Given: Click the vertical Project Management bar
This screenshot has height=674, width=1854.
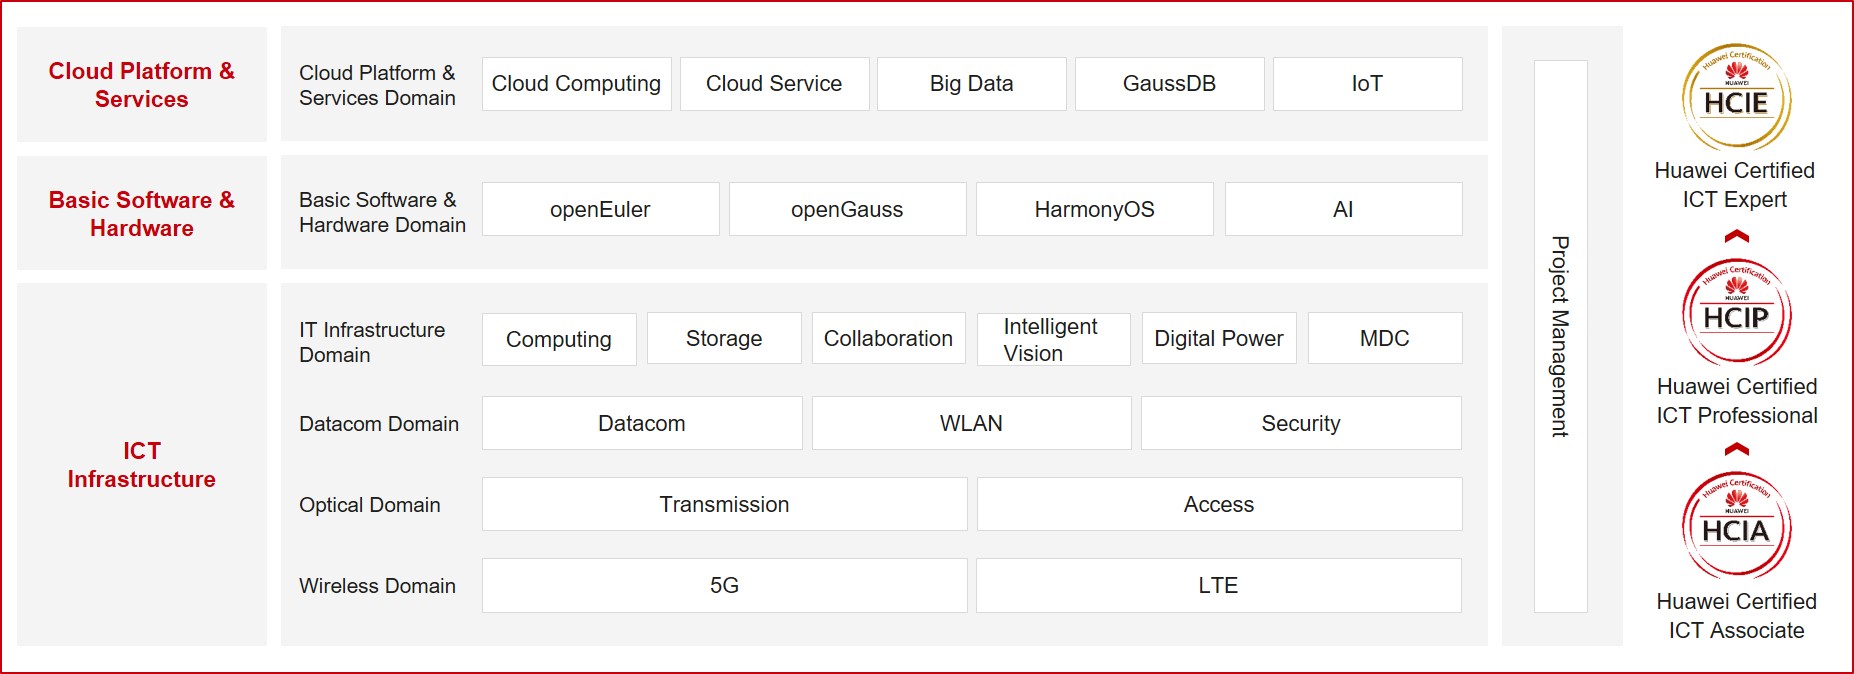Looking at the screenshot, I should 1560,336.
